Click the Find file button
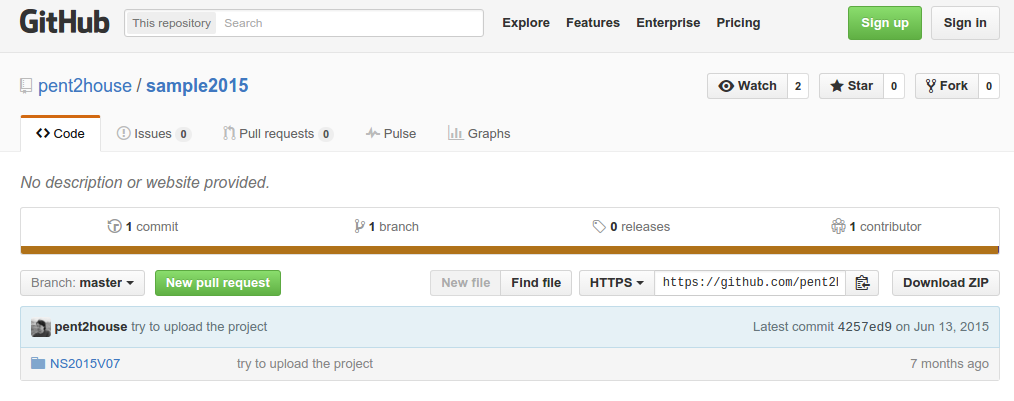Screen dimensions: 1014x401 [x=536, y=283]
